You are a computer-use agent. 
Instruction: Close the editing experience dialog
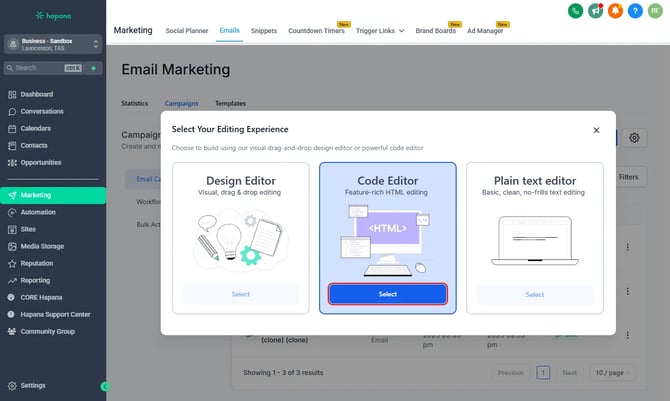(597, 129)
